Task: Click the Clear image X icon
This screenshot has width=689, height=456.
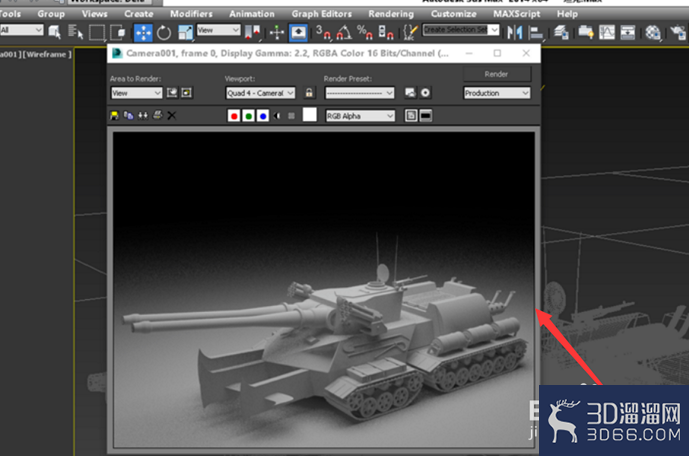Action: (x=172, y=116)
